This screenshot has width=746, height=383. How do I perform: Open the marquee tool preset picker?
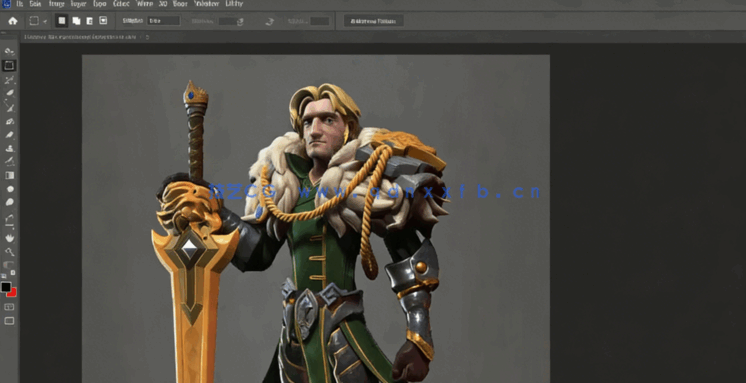38,21
